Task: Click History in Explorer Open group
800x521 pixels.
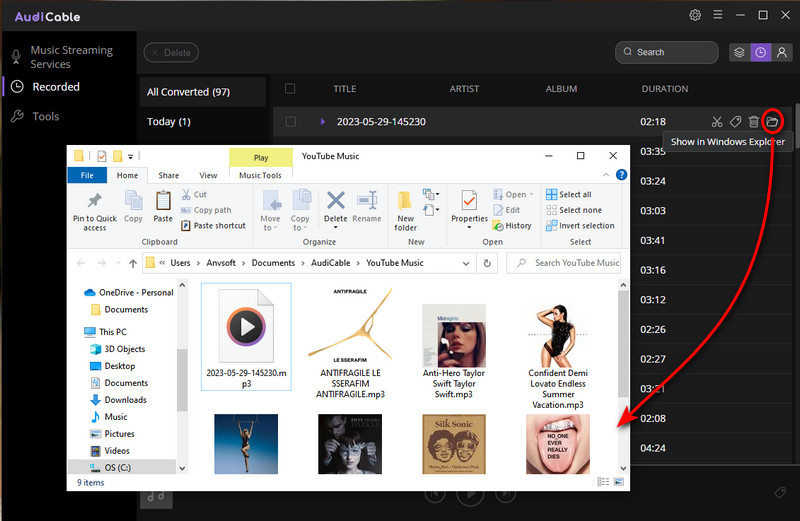Action: (512, 225)
